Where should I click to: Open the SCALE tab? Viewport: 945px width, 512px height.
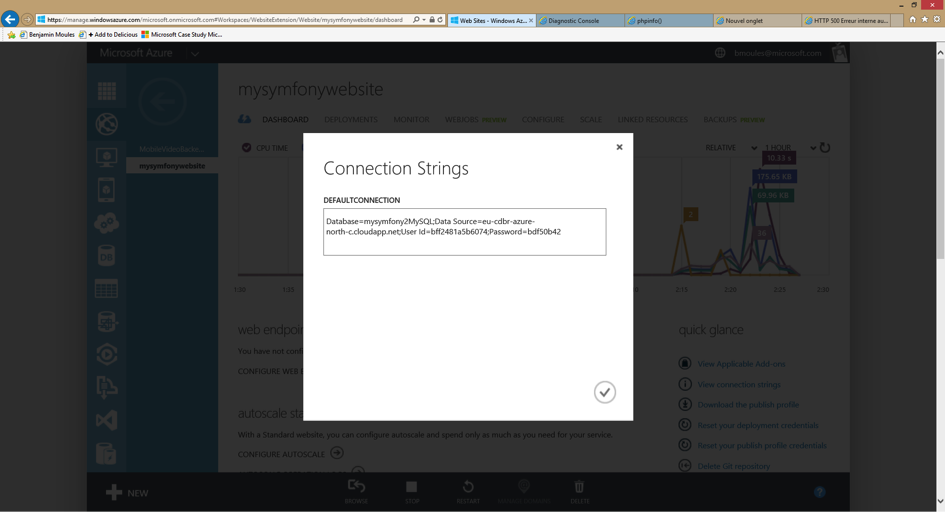(591, 119)
